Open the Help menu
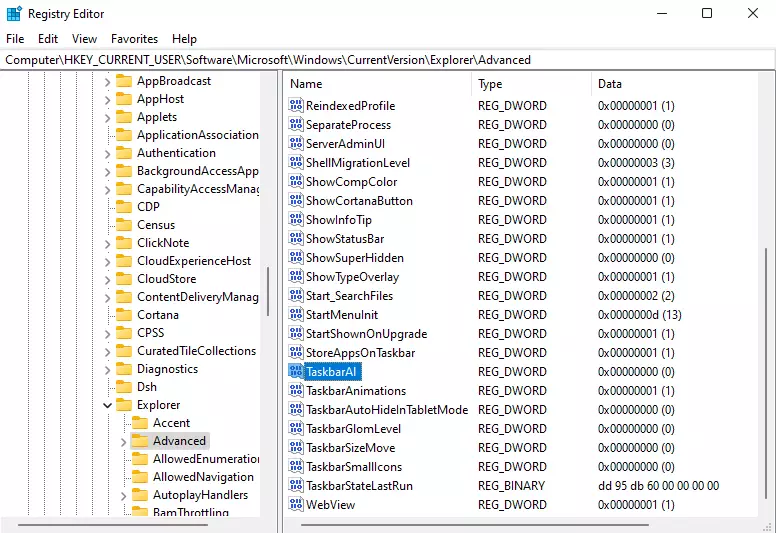This screenshot has width=776, height=533. click(x=184, y=39)
